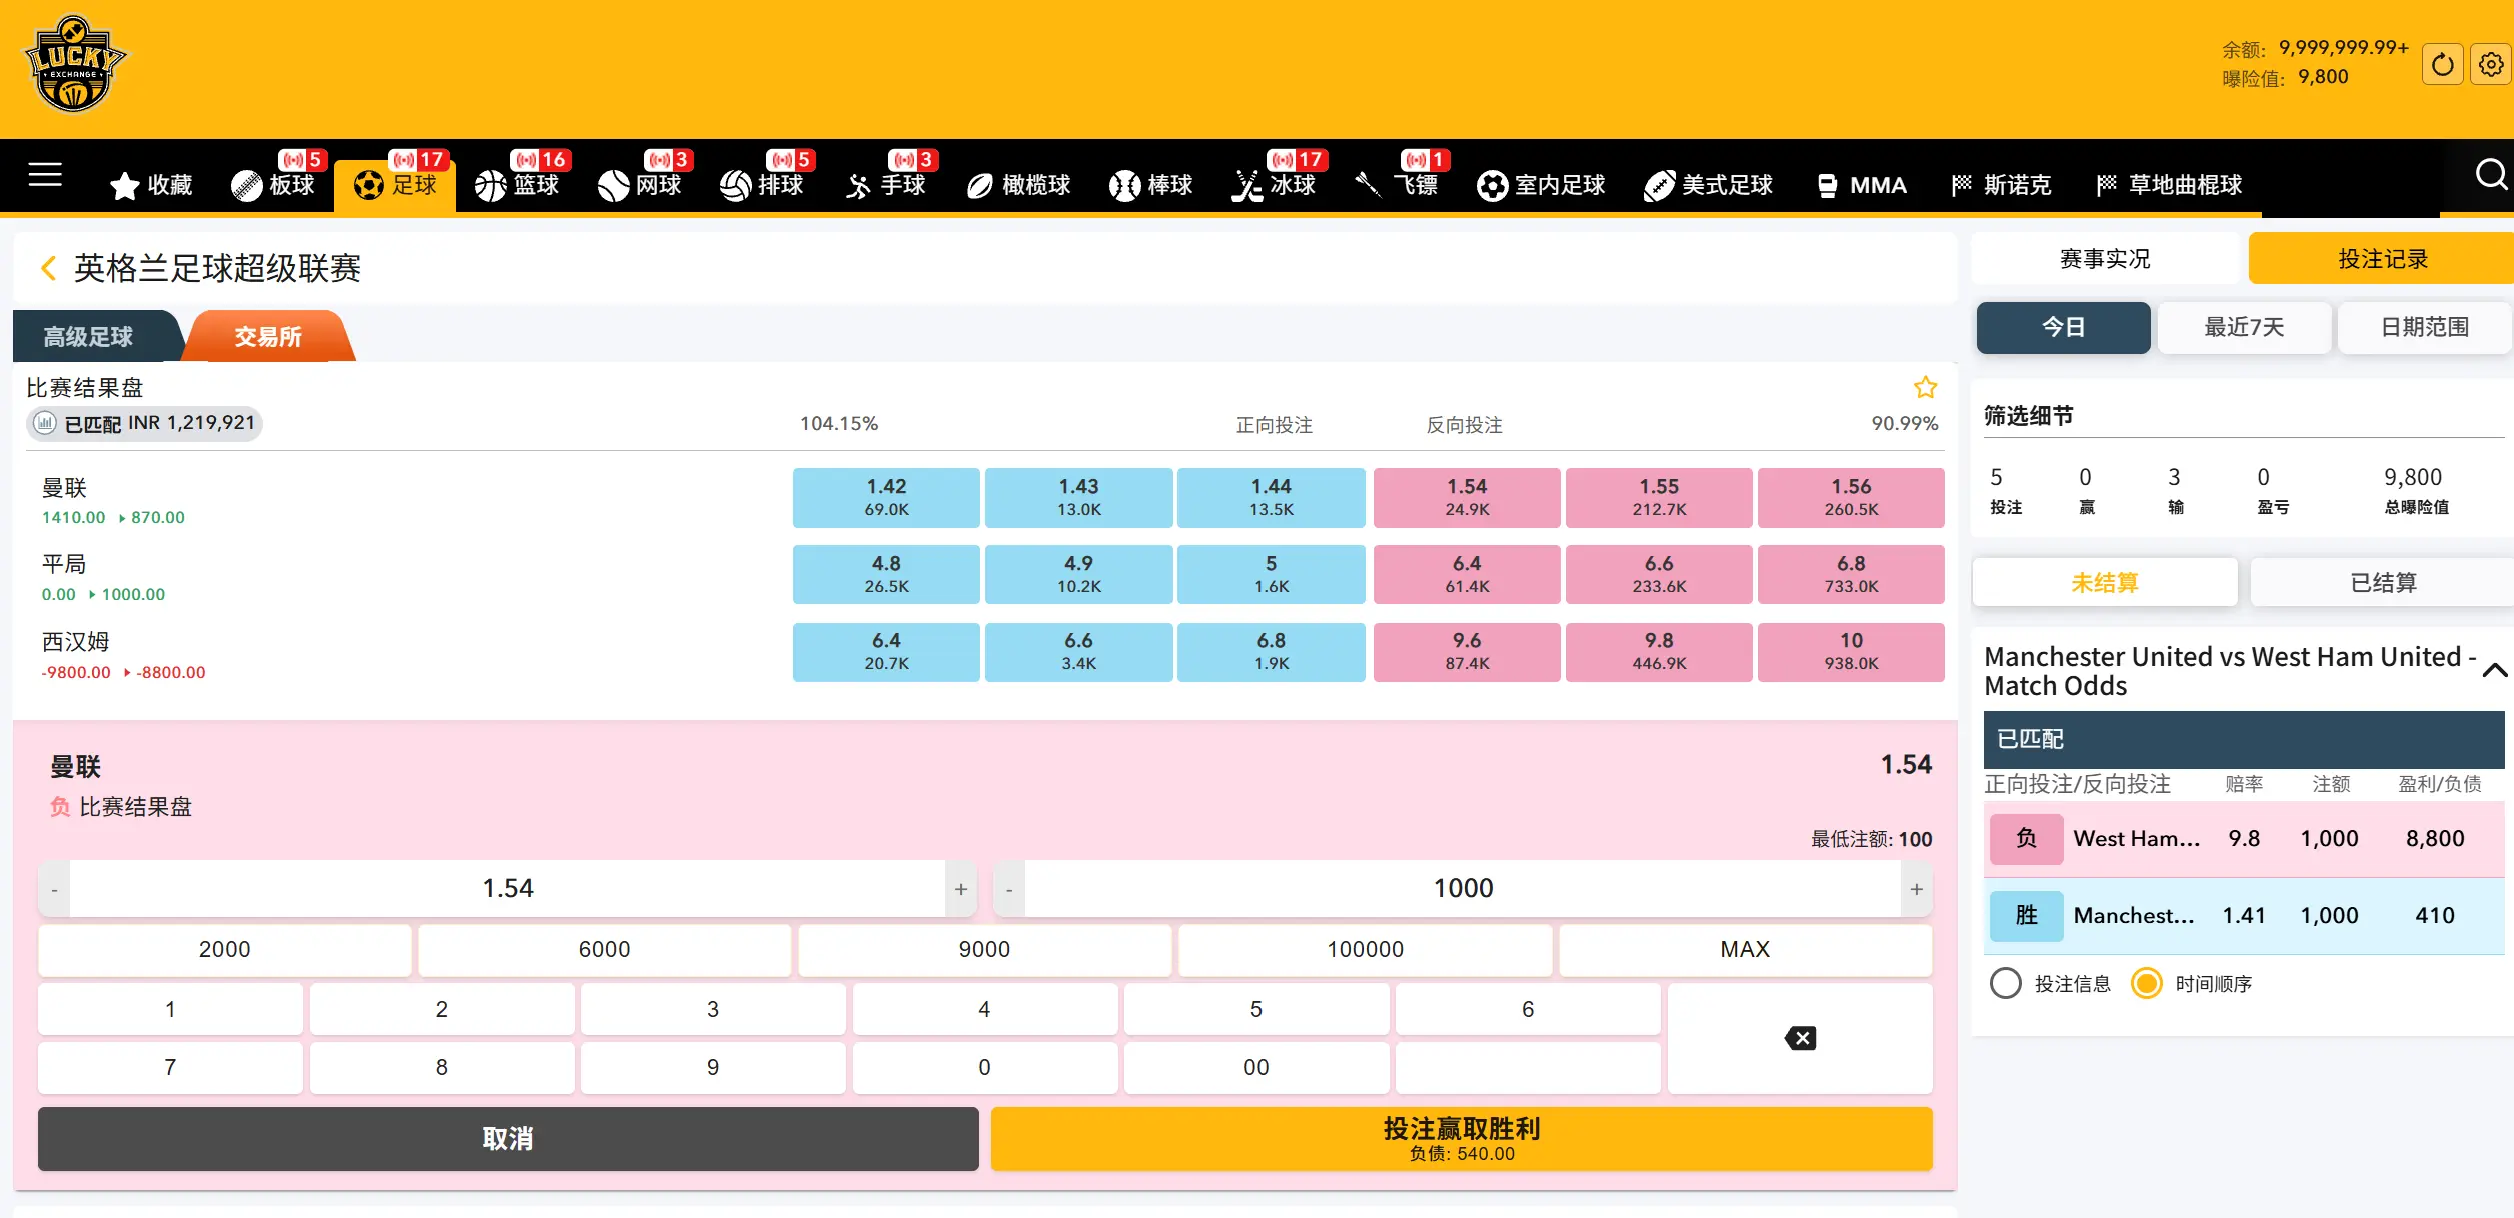The image size is (2514, 1218).
Task: Show 未结算 bets
Action: point(2105,582)
